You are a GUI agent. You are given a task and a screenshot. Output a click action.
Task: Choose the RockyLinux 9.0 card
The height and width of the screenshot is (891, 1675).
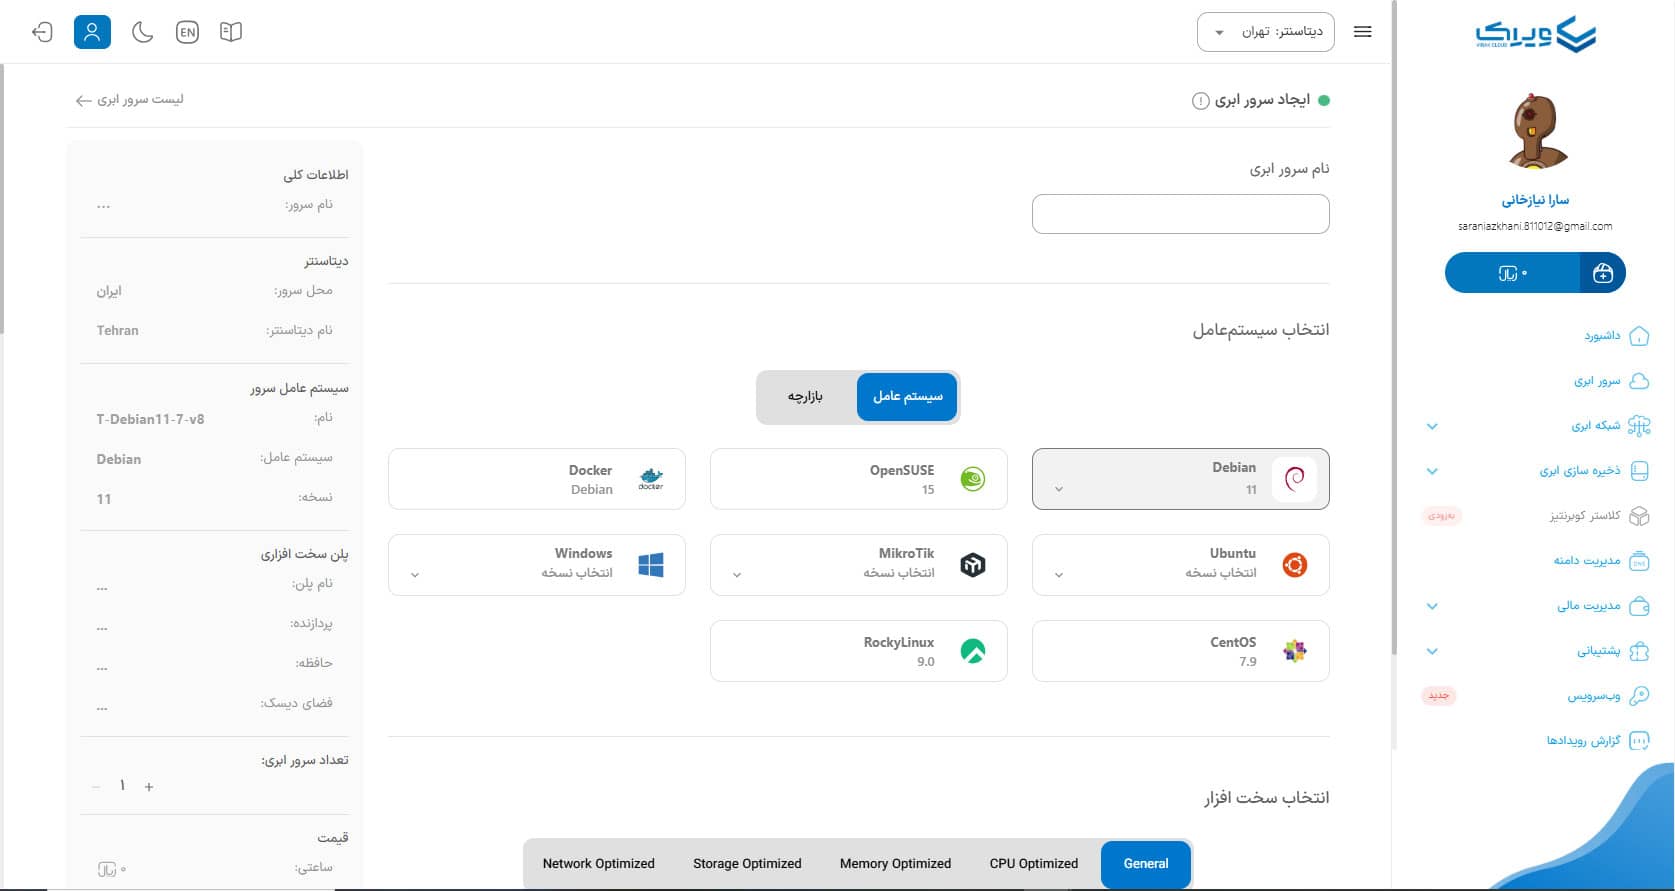(858, 651)
